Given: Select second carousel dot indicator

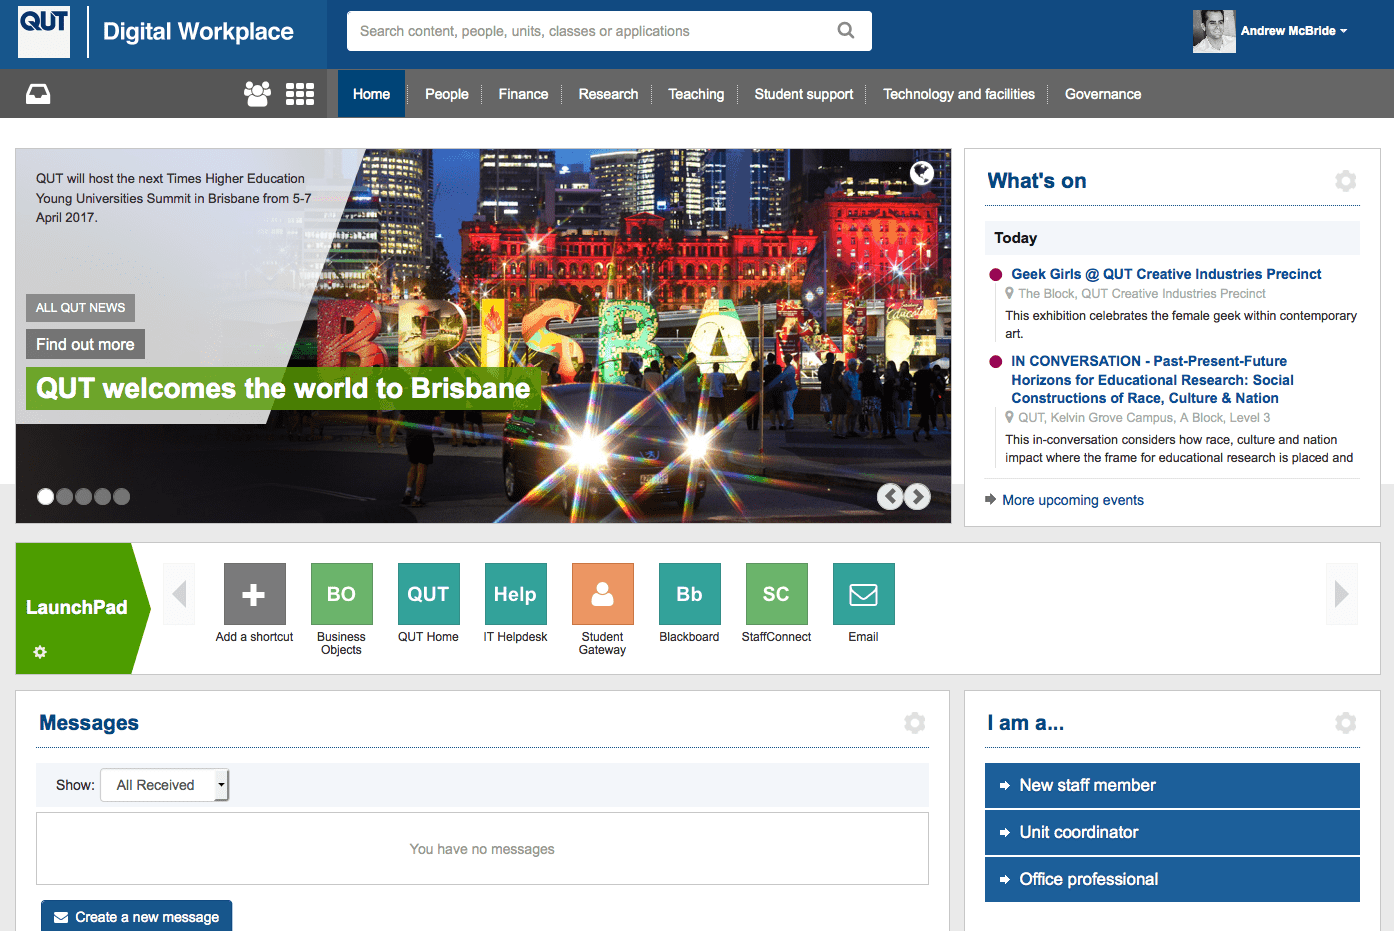Looking at the screenshot, I should 64,496.
